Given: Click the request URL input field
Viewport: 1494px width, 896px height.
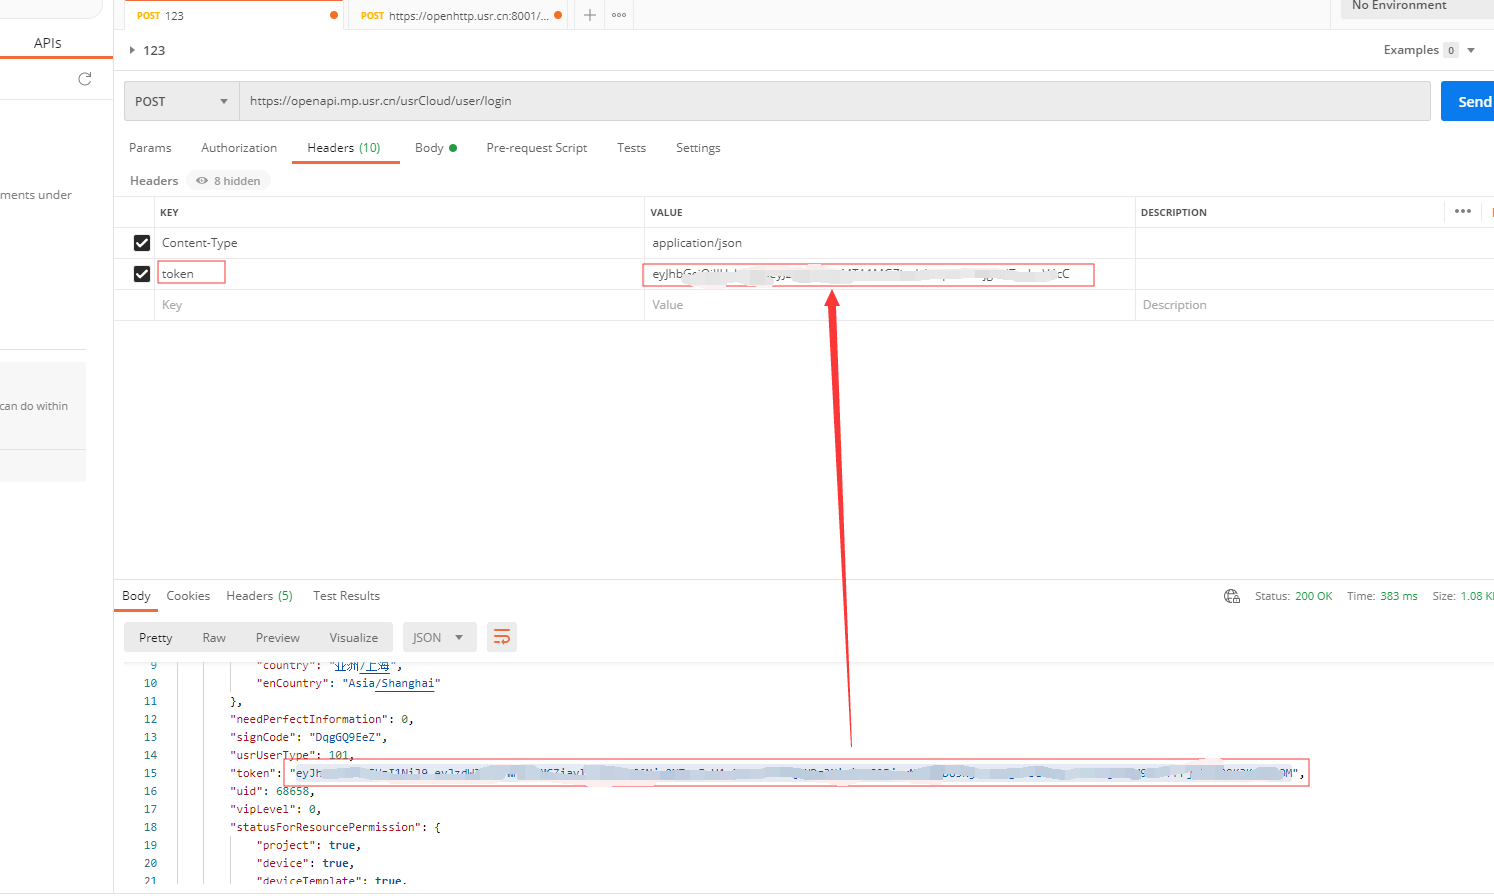Looking at the screenshot, I should coord(834,101).
